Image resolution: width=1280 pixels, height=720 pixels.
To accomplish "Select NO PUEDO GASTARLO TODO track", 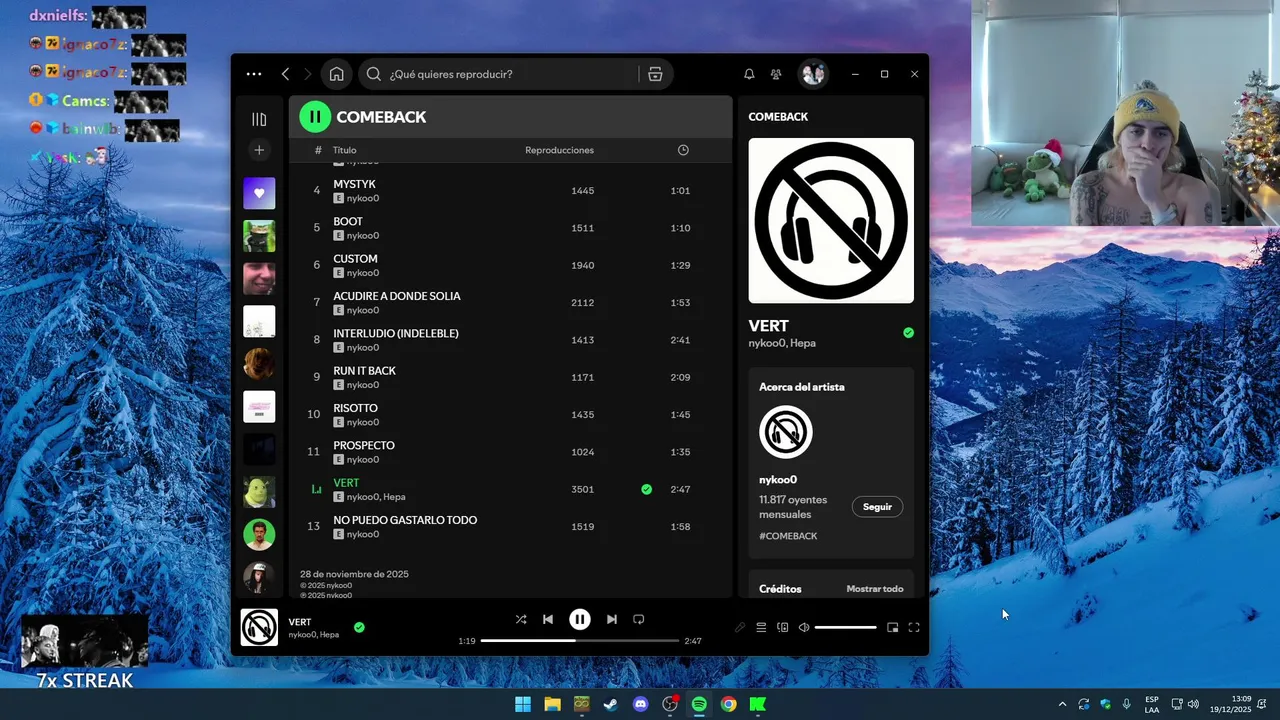I will [510, 526].
